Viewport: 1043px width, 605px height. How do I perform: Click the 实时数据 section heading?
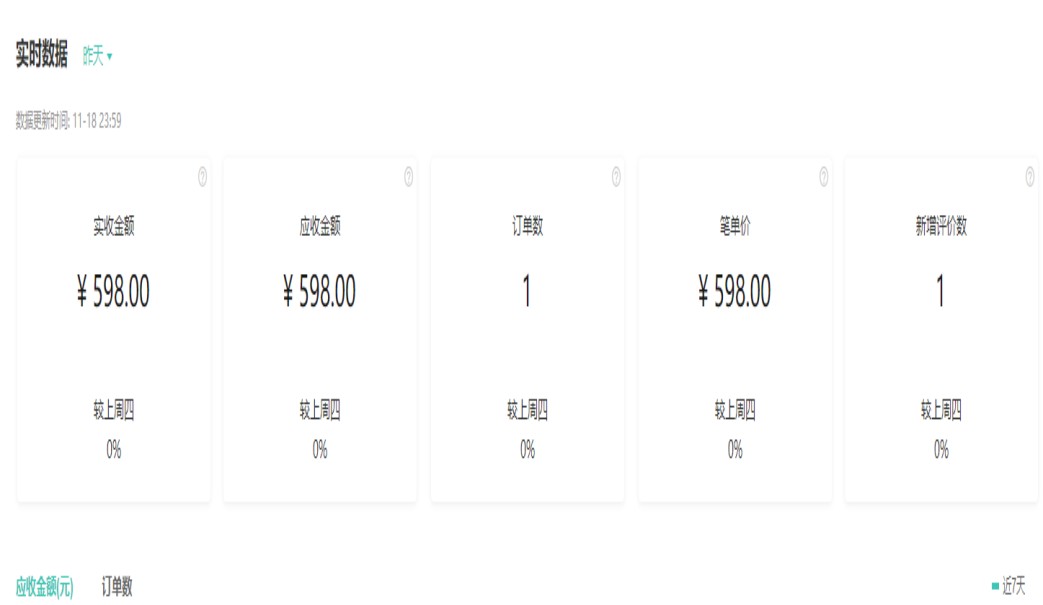click(x=42, y=56)
